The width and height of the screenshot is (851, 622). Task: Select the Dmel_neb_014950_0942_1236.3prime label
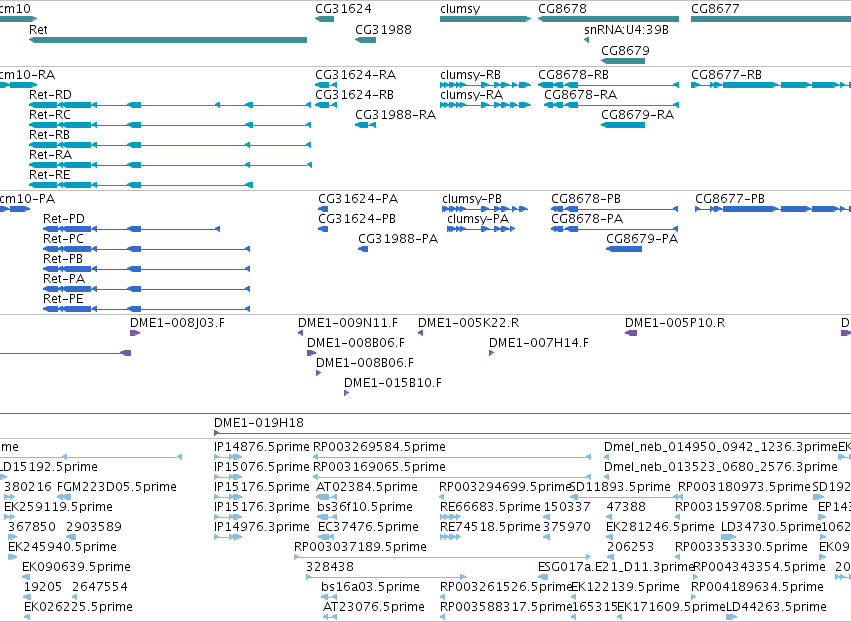tap(721, 447)
